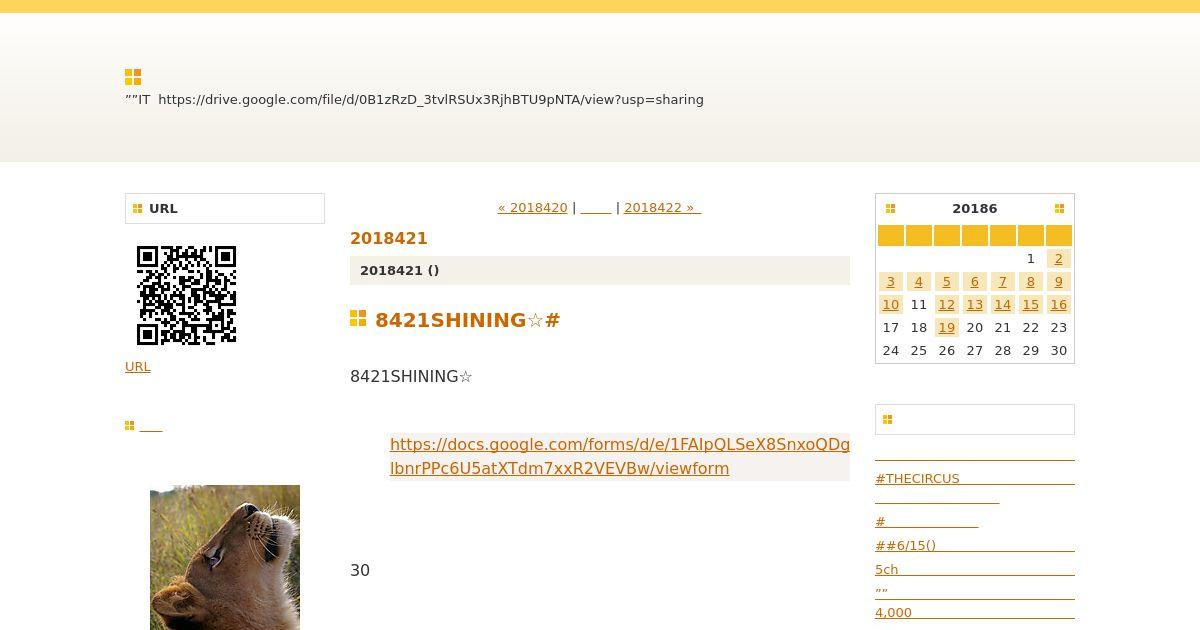Open the 5ch sidebar link

(975, 570)
